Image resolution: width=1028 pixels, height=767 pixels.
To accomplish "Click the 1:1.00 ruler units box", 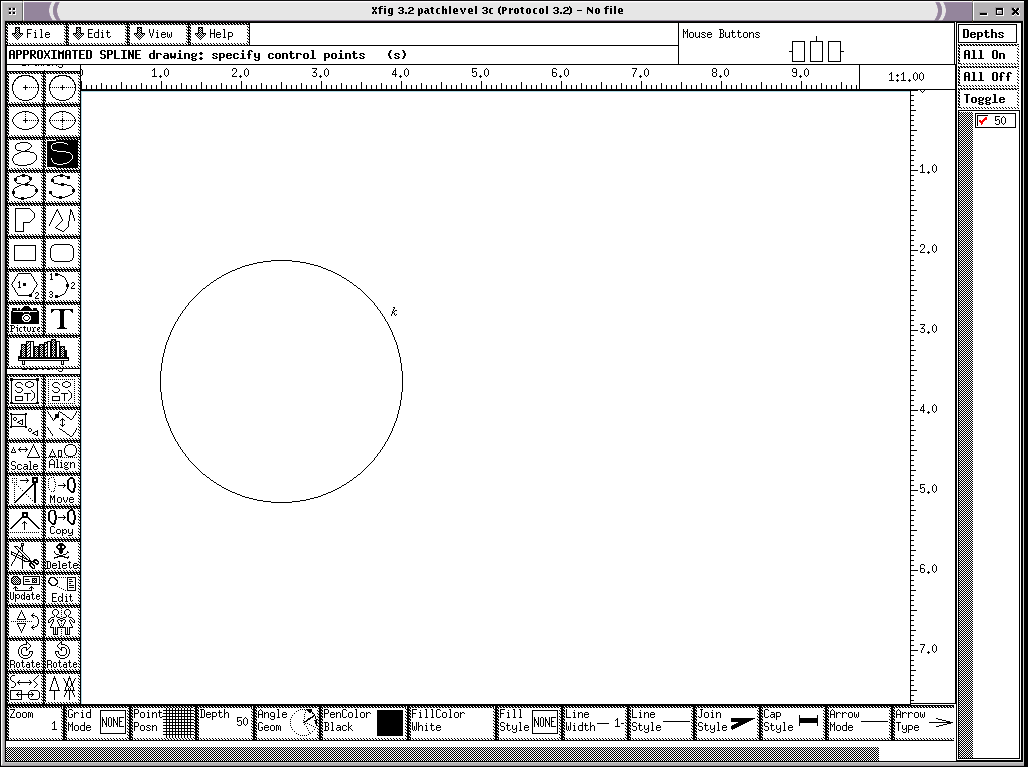I will [x=906, y=77].
